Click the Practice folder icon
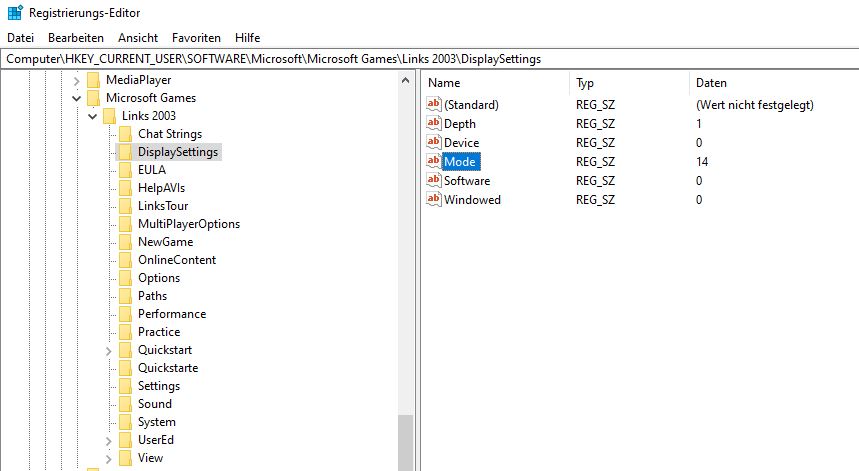 click(125, 332)
